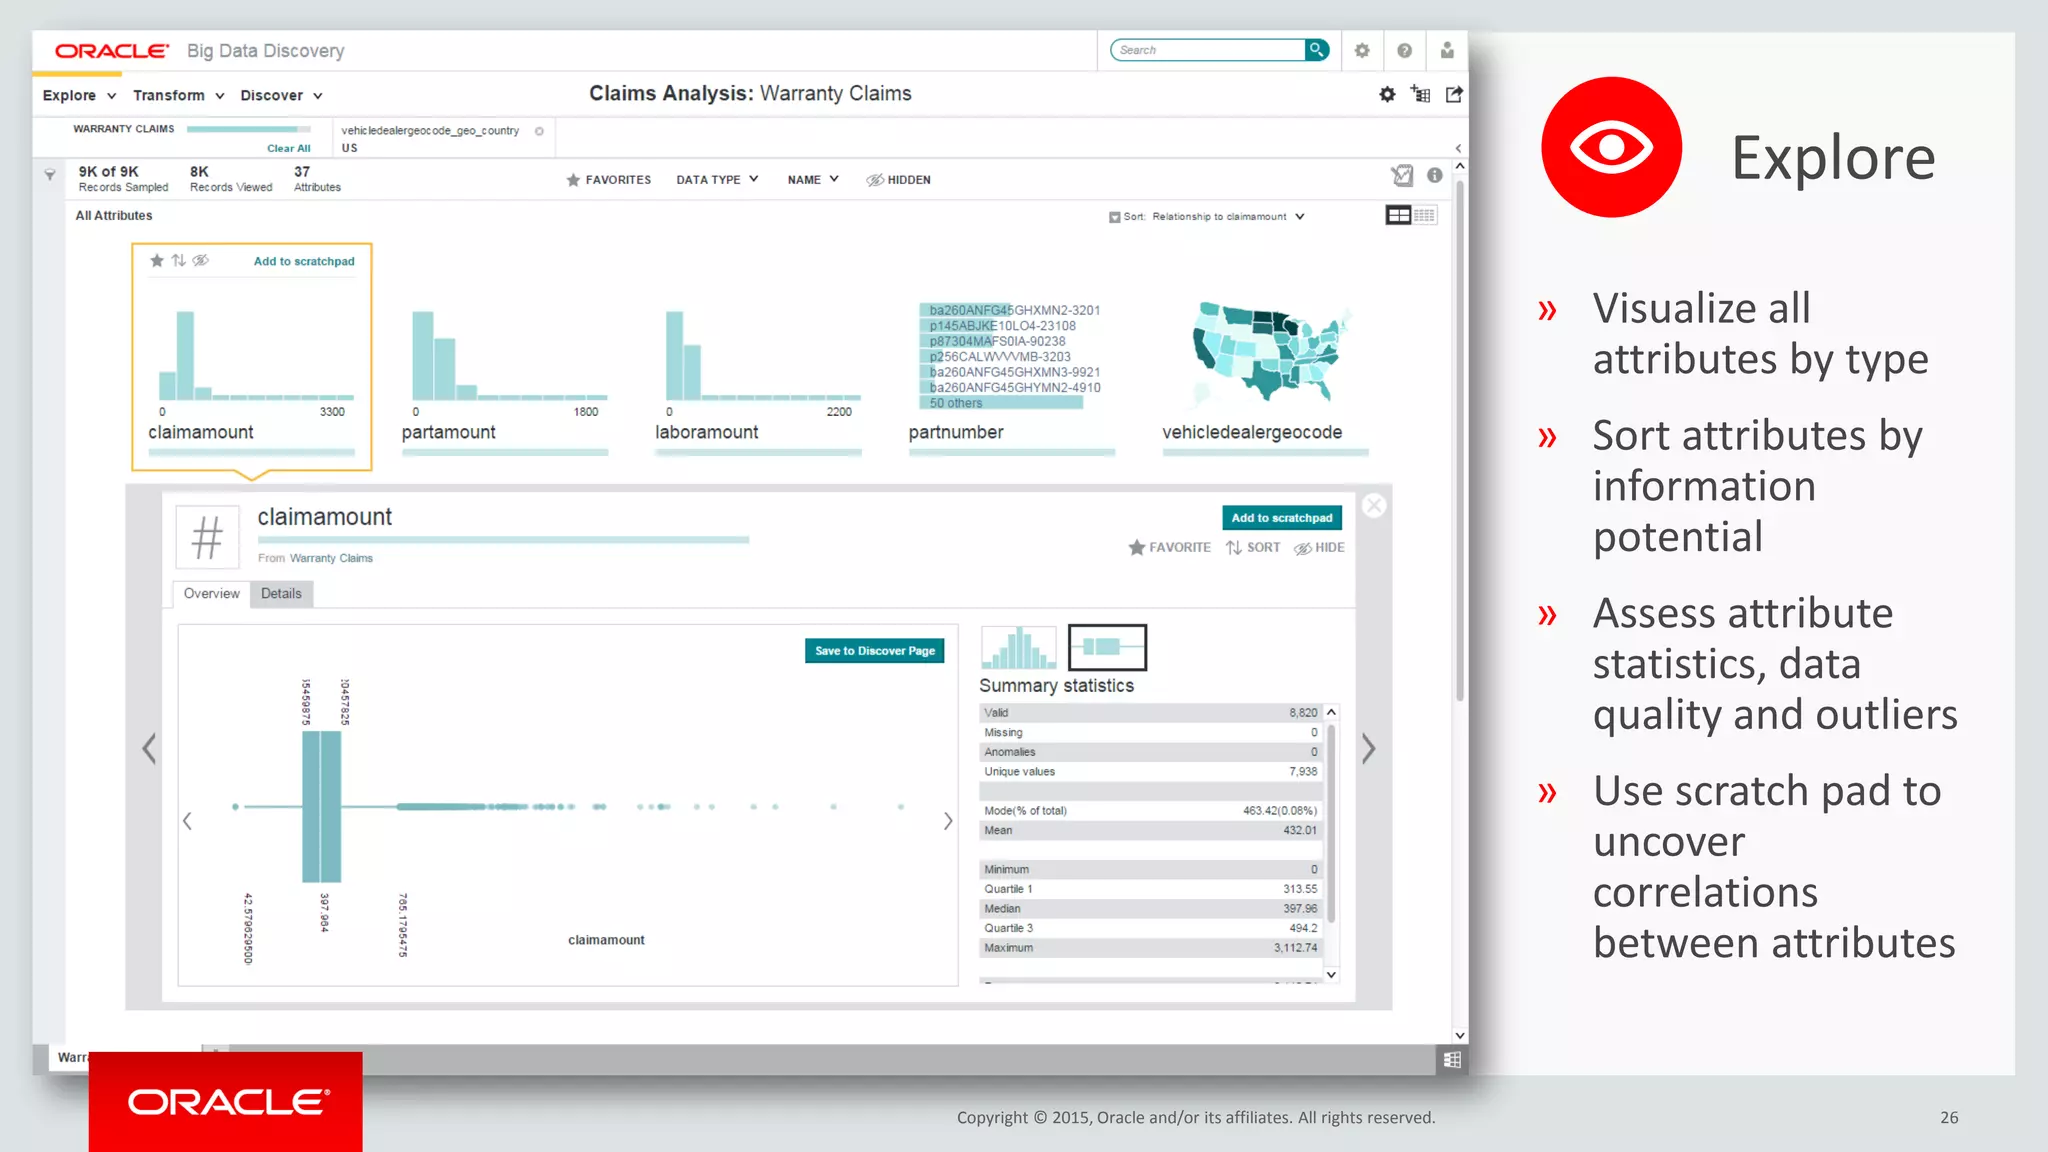Hide claimamount tile with eye icon
Viewport: 2048px width, 1152px height.
coord(201,261)
